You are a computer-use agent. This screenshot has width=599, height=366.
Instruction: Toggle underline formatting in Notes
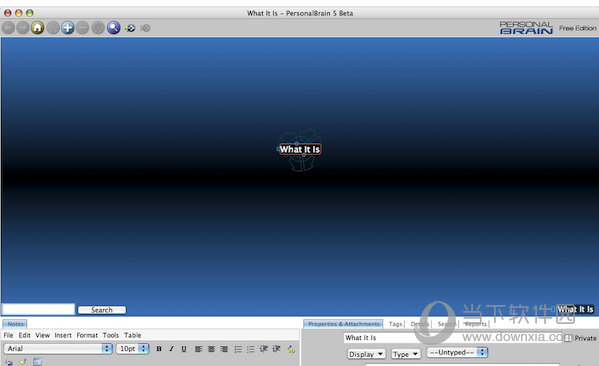click(184, 349)
